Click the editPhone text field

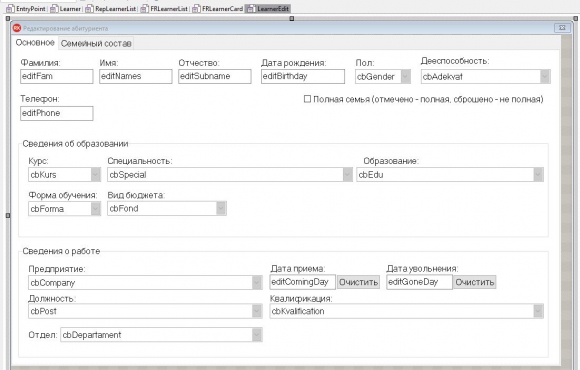tap(57, 113)
